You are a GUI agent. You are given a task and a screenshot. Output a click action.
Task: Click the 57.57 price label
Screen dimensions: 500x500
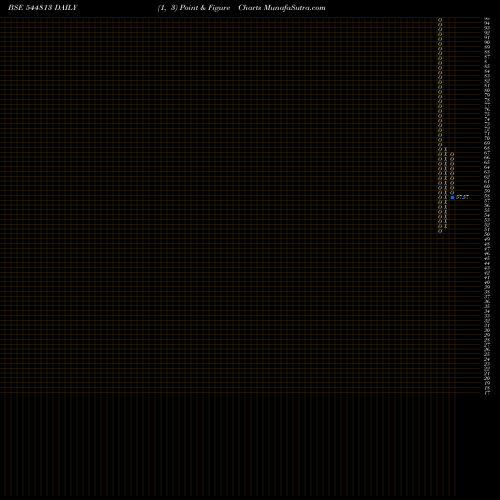tap(462, 197)
